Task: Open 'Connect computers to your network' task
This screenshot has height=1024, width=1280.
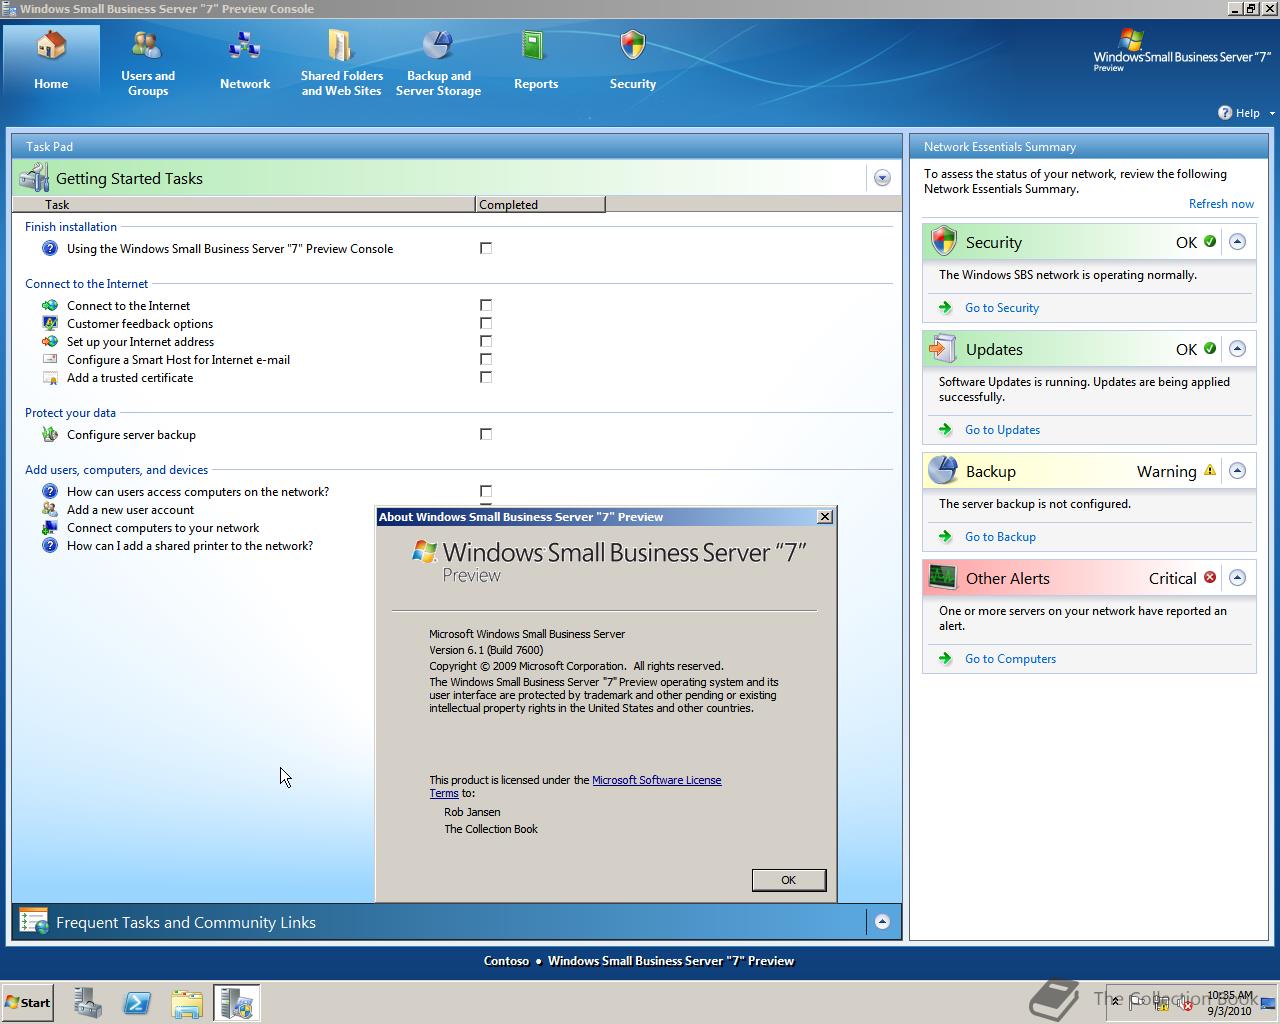Action: (163, 528)
